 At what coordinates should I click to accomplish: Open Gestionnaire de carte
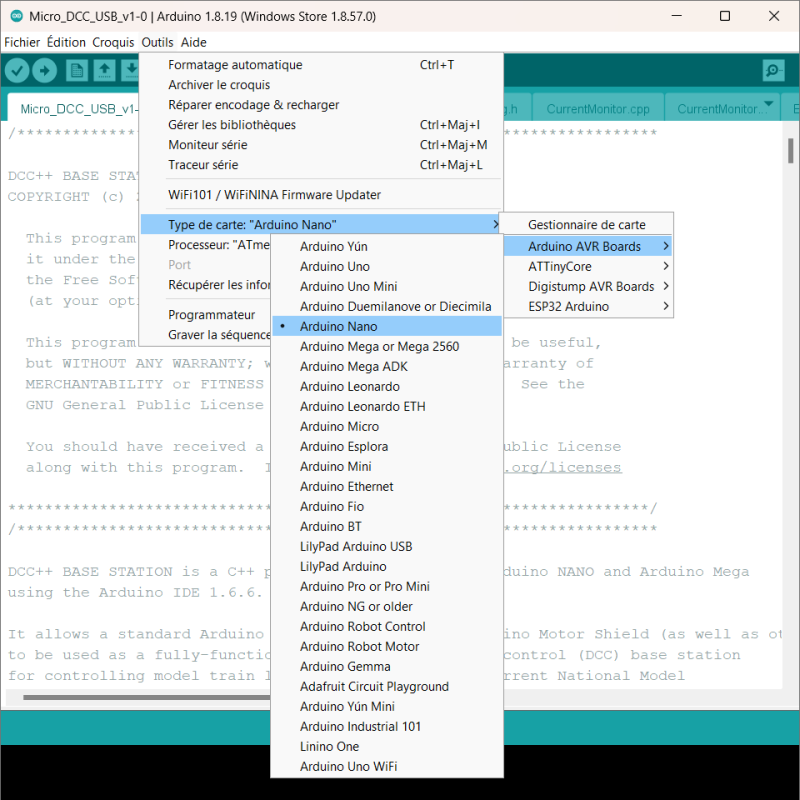click(x=587, y=224)
